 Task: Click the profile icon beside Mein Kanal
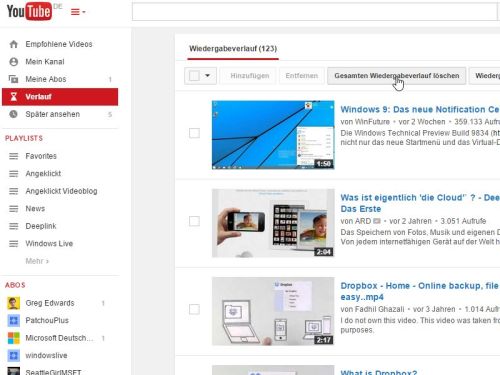(13, 62)
